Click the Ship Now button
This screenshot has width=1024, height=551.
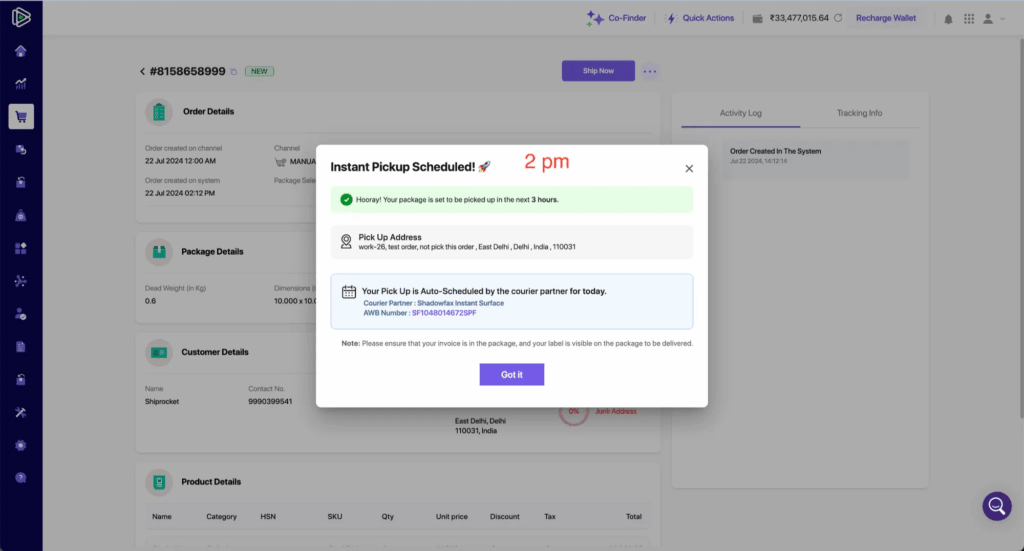point(598,71)
